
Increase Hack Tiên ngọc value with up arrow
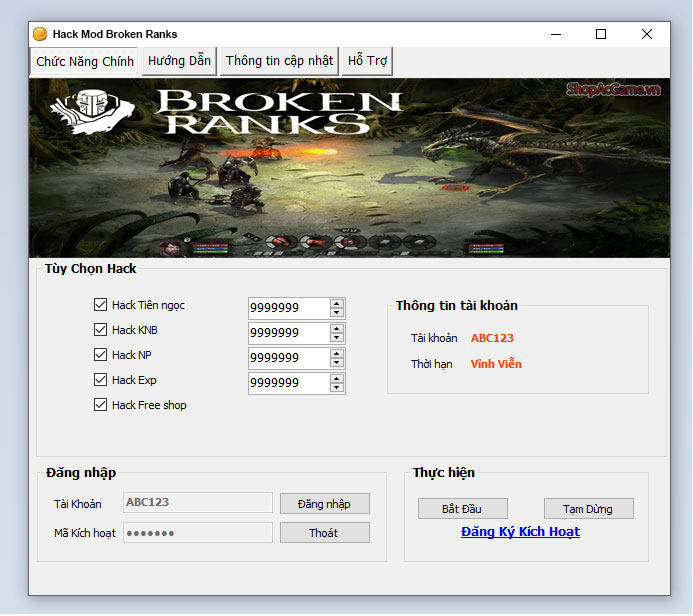pyautogui.click(x=337, y=304)
